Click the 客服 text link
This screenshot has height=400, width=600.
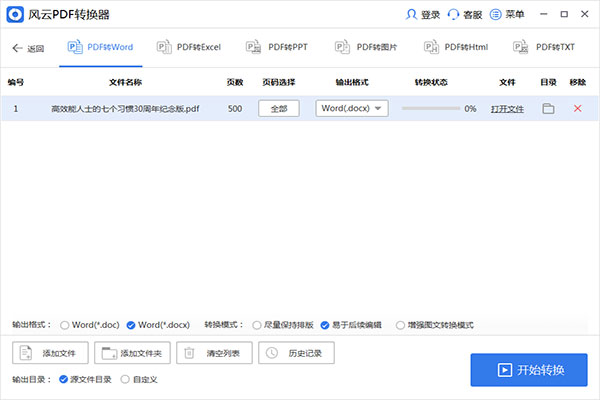point(473,15)
